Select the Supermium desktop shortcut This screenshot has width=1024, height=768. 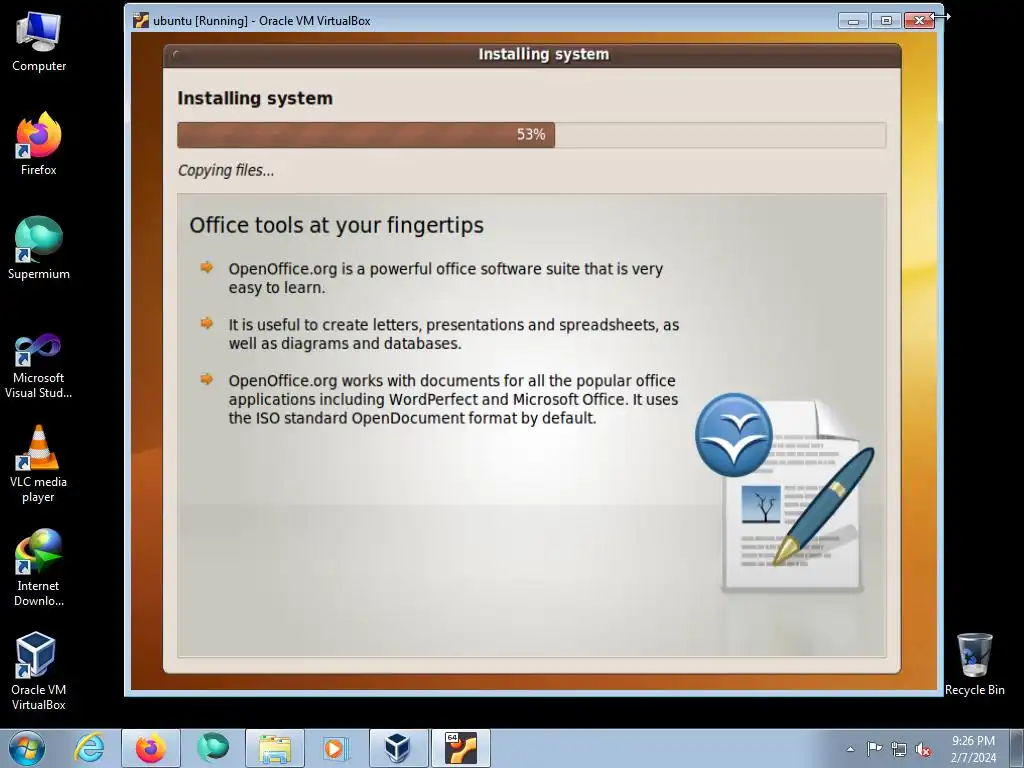pos(39,248)
